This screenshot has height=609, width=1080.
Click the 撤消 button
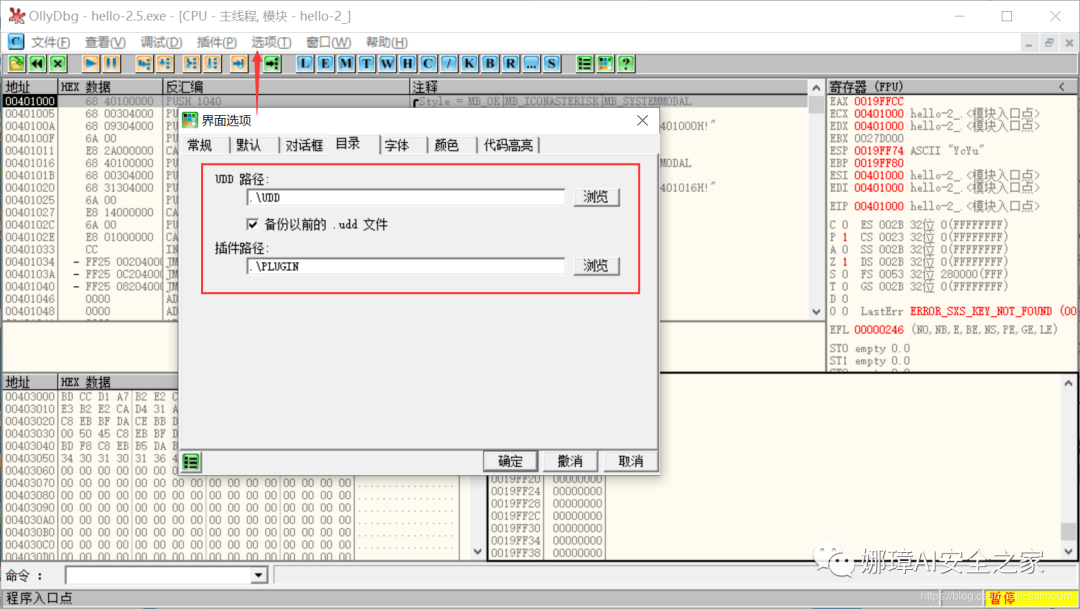(x=570, y=462)
